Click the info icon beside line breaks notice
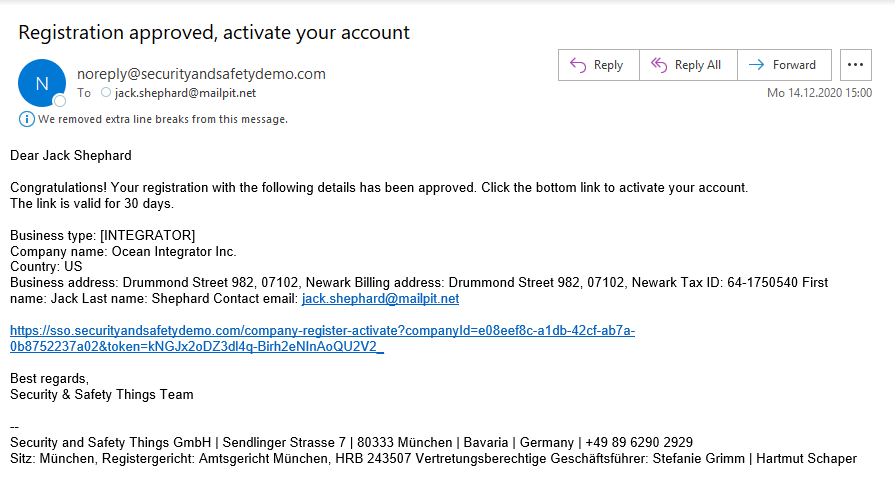The image size is (895, 486). [26, 119]
